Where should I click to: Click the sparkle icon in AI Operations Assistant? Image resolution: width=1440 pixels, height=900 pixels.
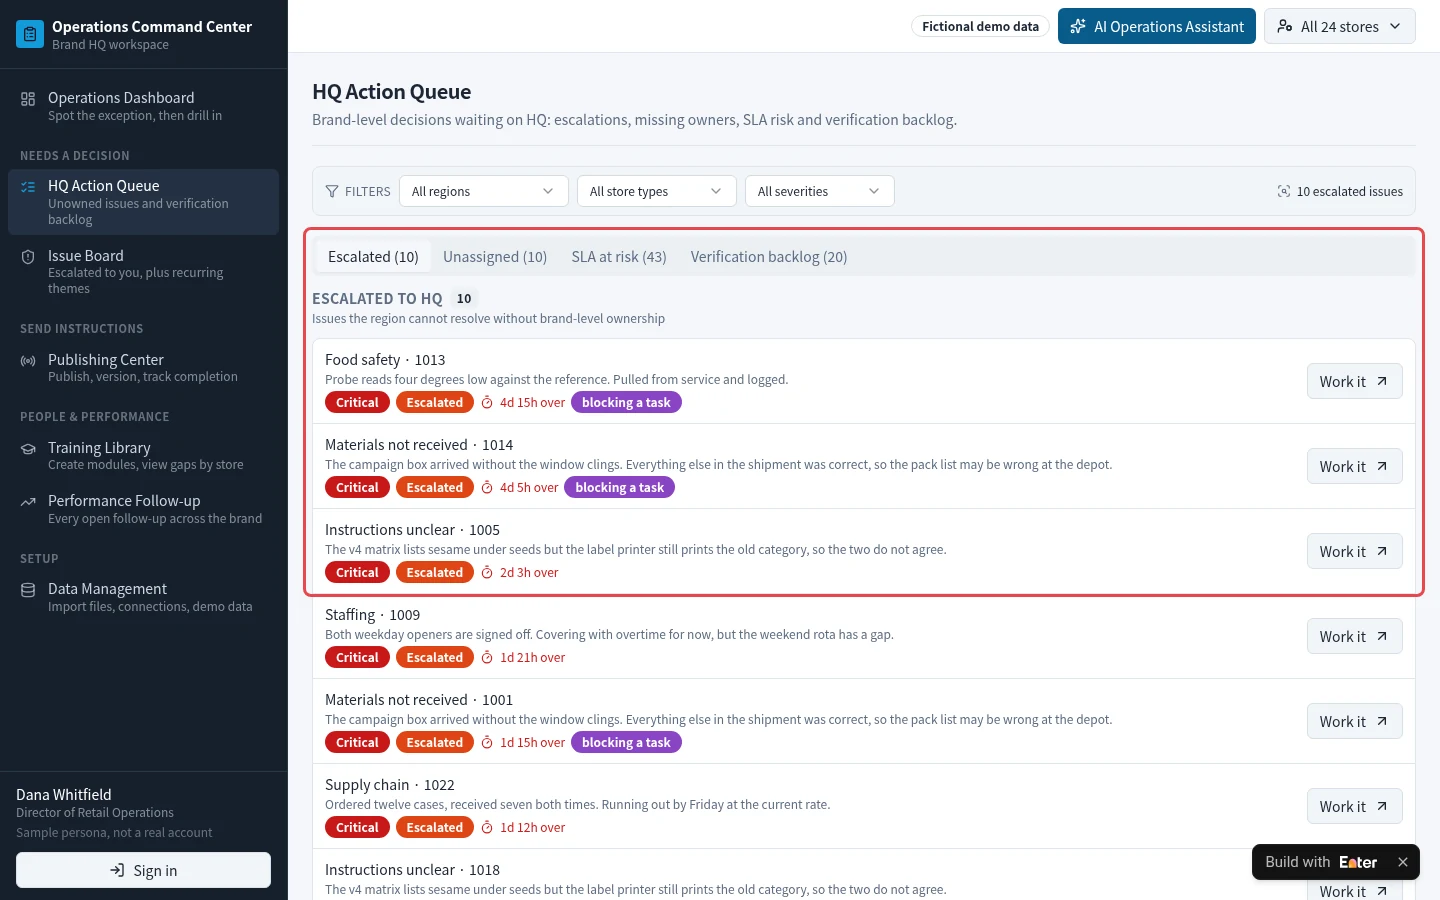click(x=1078, y=26)
